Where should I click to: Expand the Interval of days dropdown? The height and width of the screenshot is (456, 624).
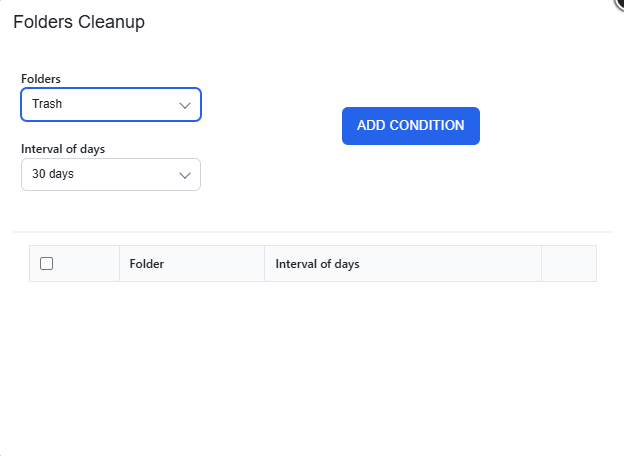(x=111, y=174)
